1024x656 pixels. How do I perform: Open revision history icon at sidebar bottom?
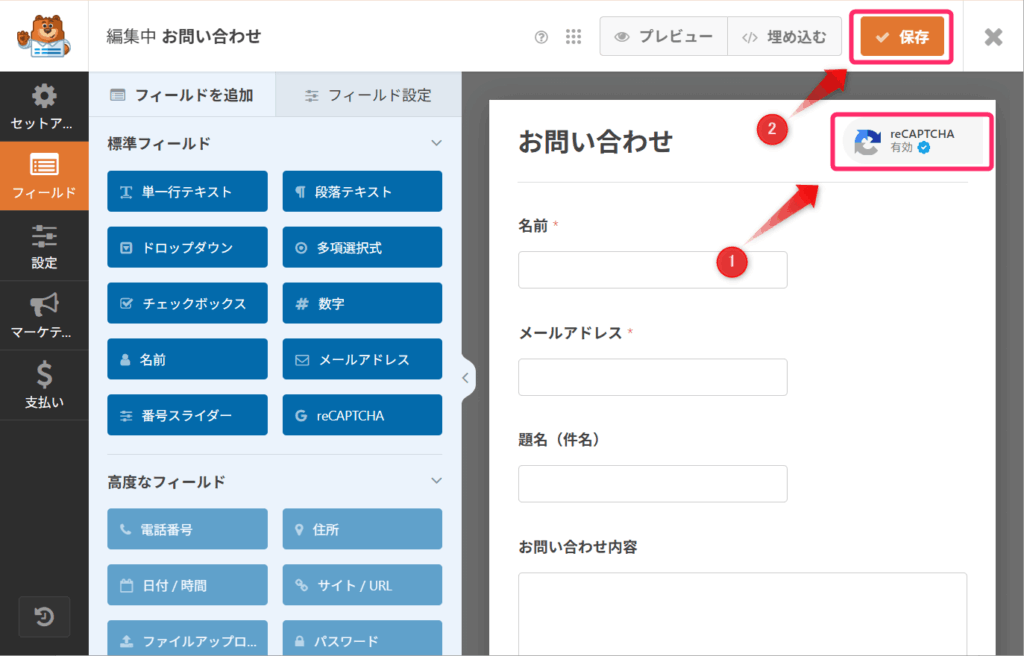pos(44,617)
